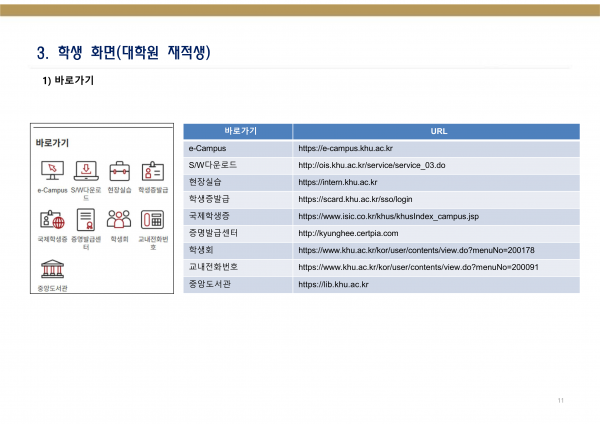Click the 3. 학생 화면(대학원 재적생) title
600x424 pixels.
click(x=124, y=52)
